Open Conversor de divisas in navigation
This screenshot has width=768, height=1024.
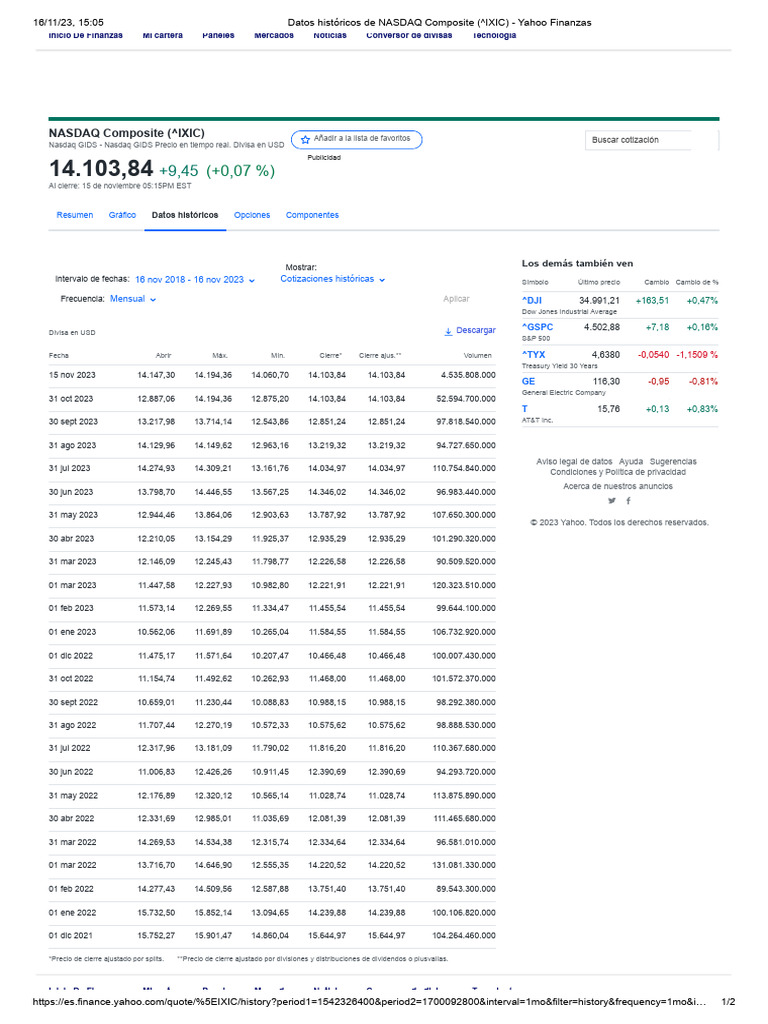409,35
